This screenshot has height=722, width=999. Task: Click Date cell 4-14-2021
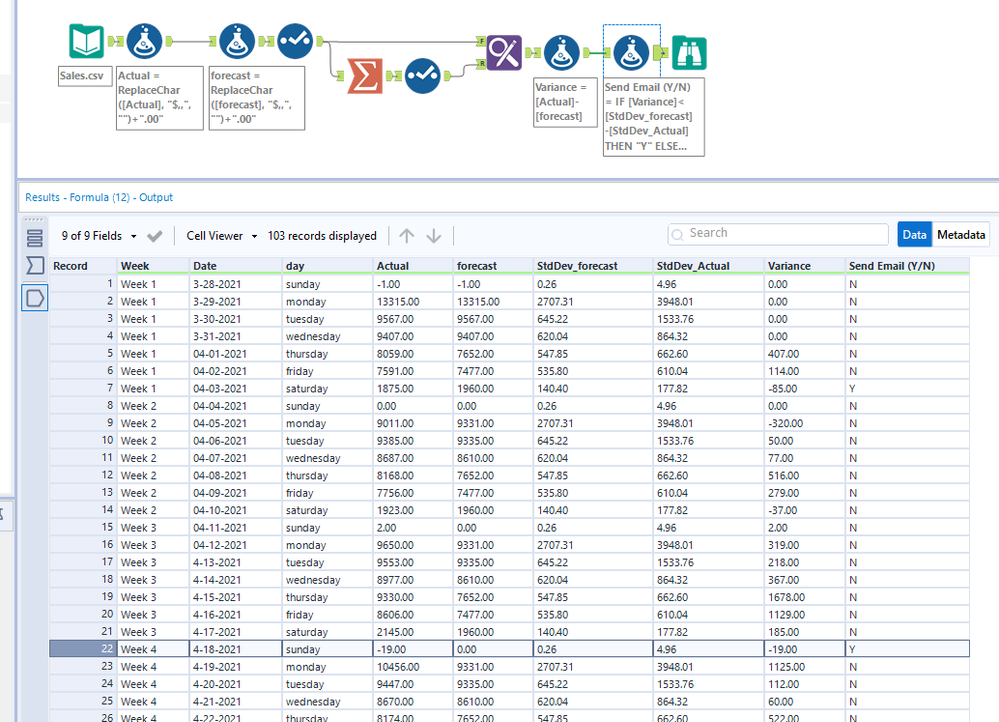(236, 580)
